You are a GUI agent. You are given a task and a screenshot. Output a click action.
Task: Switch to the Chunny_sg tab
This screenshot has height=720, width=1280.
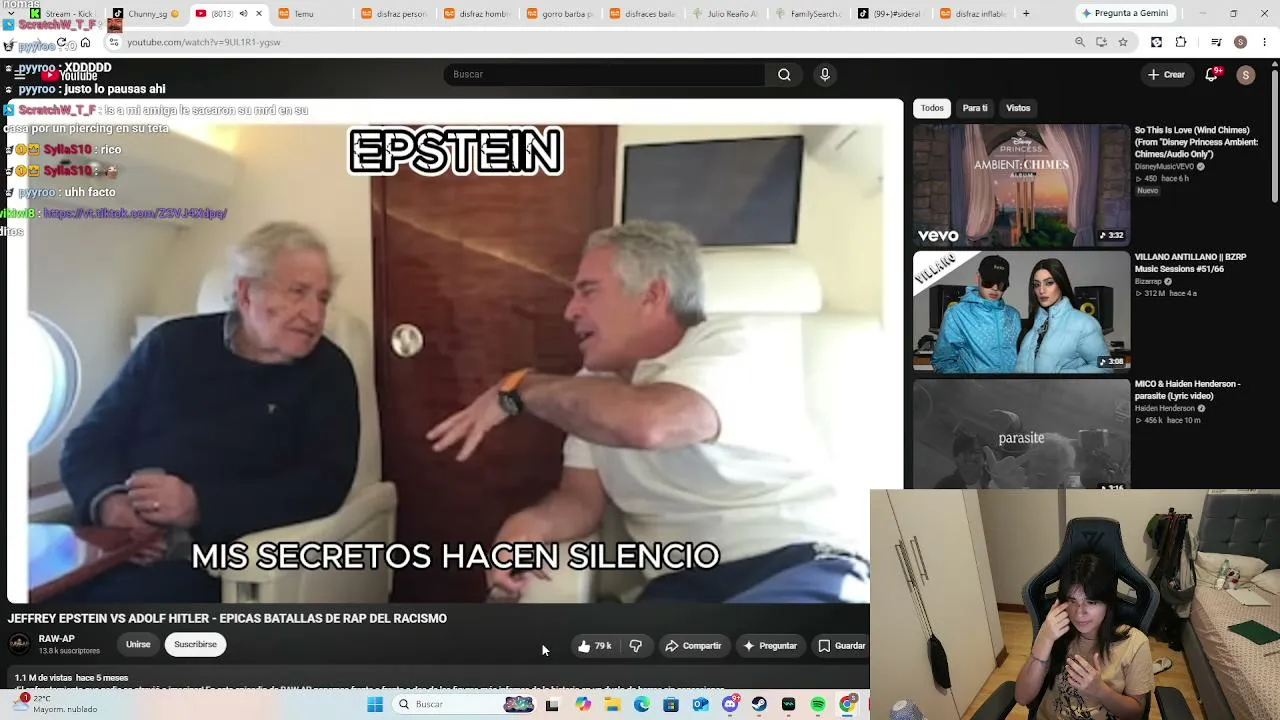click(x=145, y=14)
